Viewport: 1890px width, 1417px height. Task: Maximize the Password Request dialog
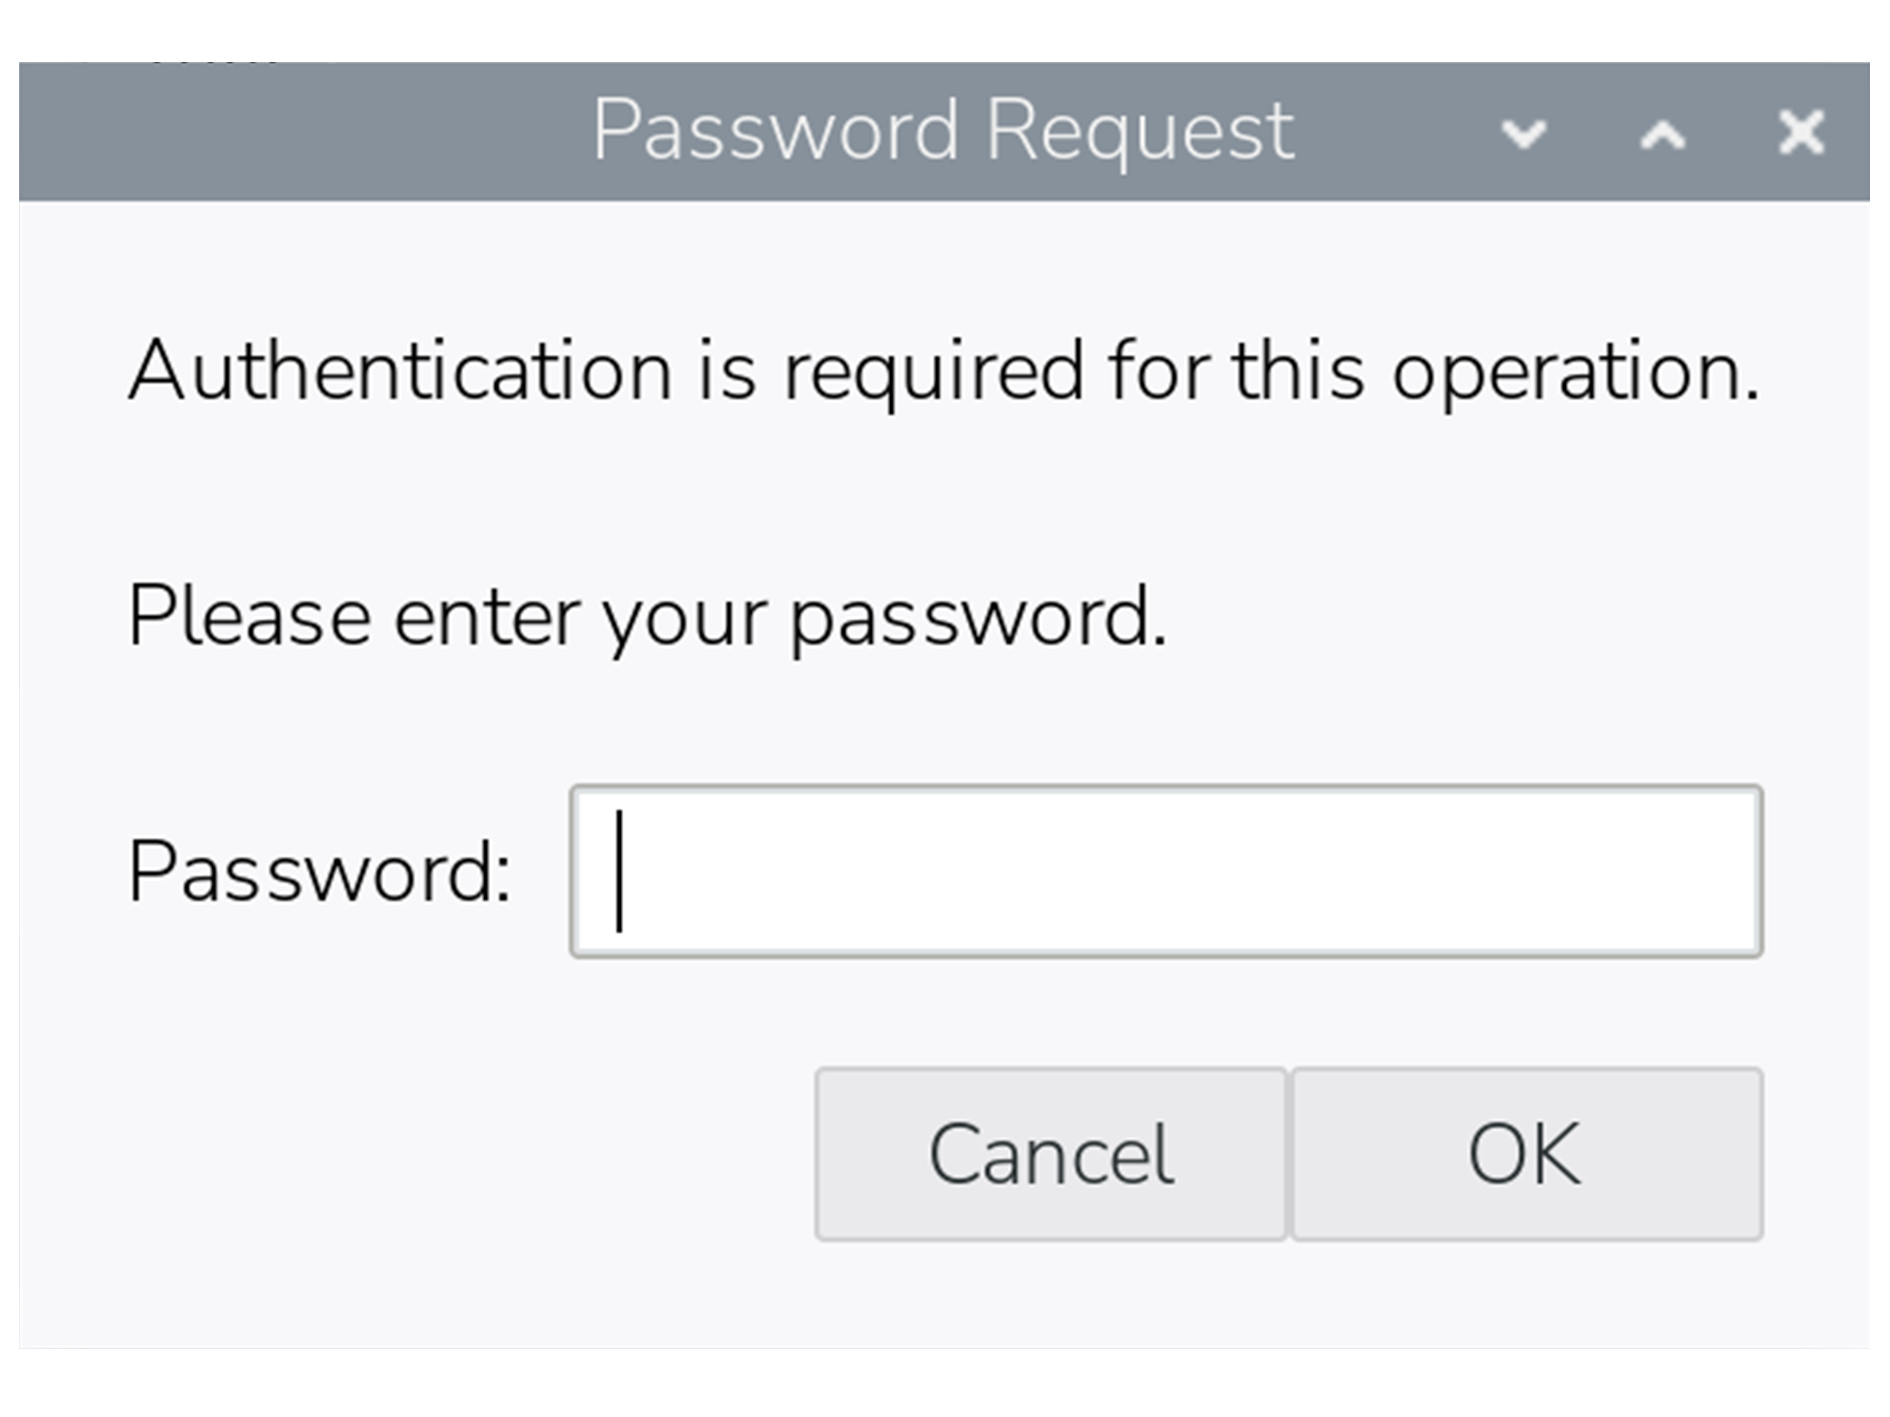pos(1662,133)
